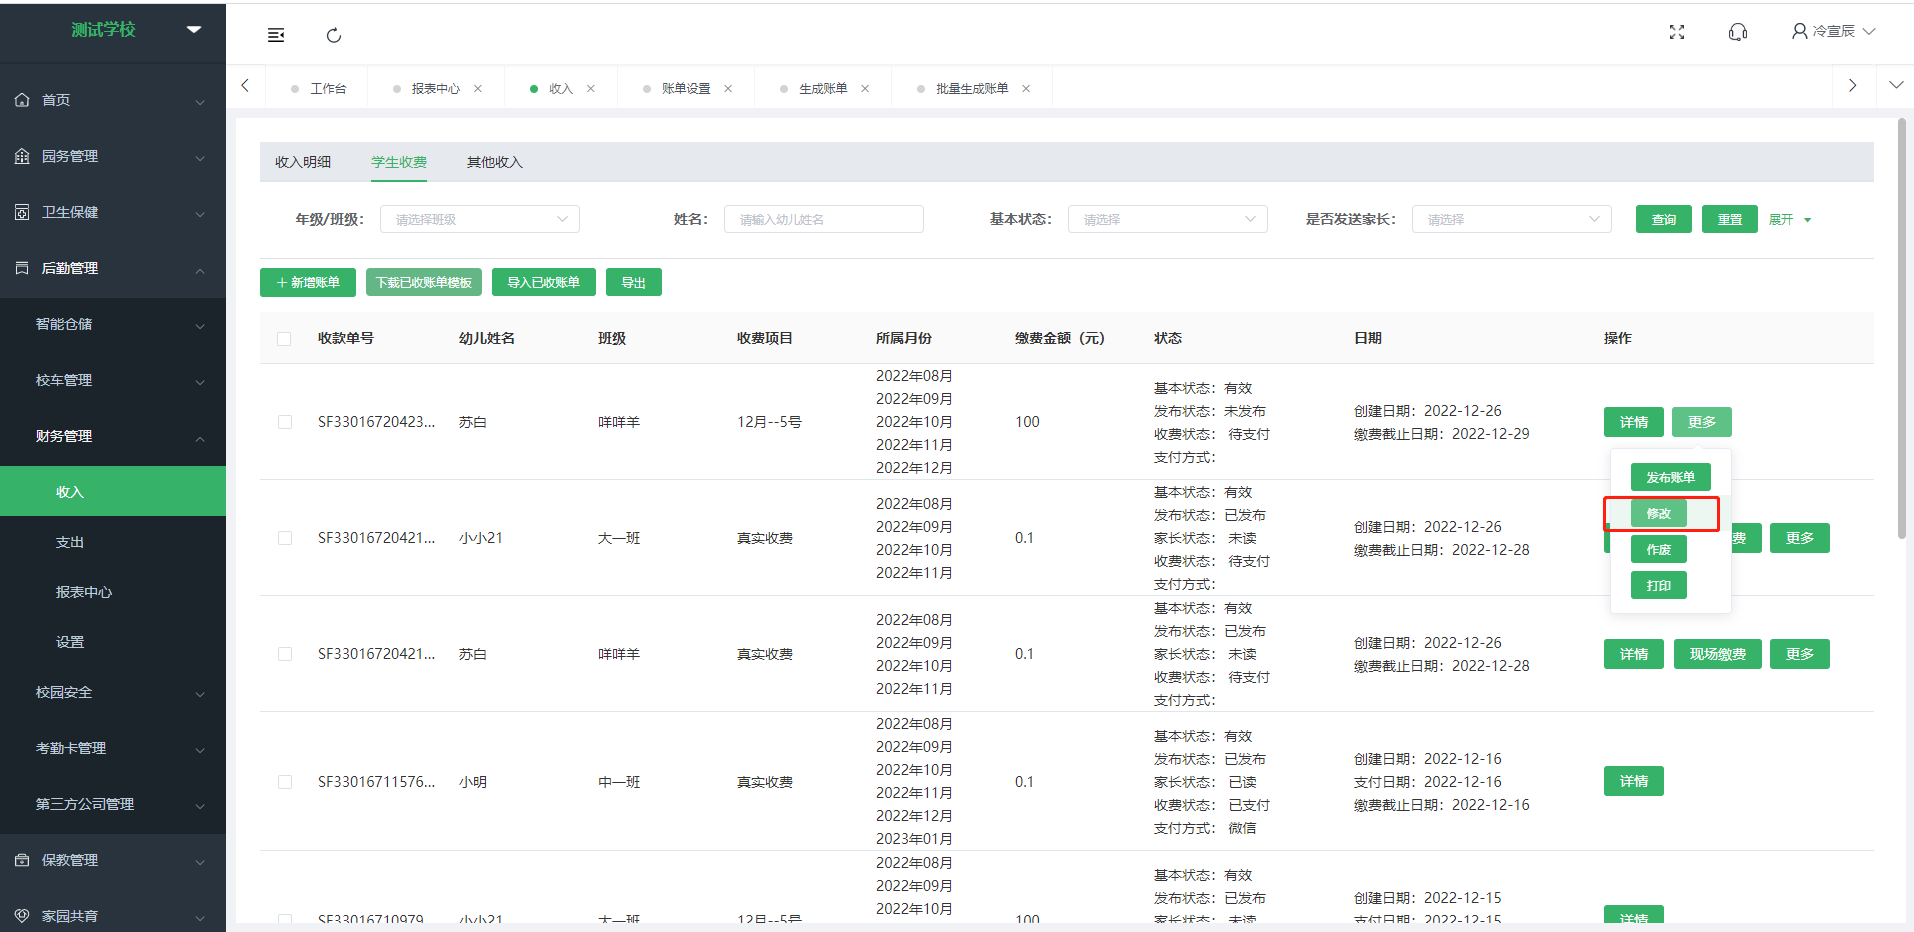Check the row for 苏白 12月--5号
1914x932 pixels.
[285, 422]
